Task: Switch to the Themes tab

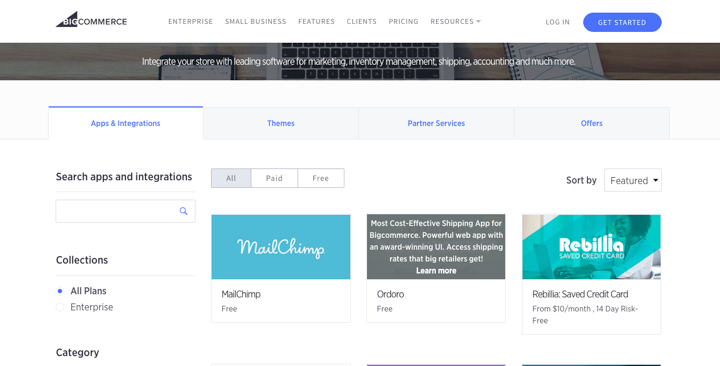Action: [x=281, y=123]
